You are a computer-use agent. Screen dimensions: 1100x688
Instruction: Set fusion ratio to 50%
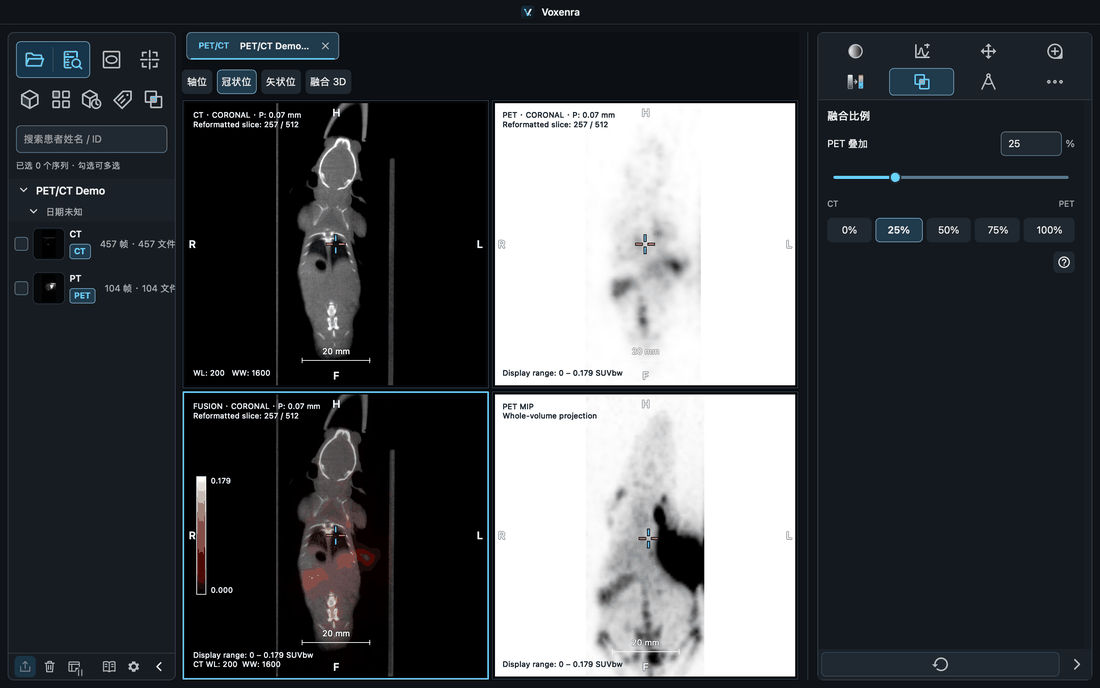948,230
